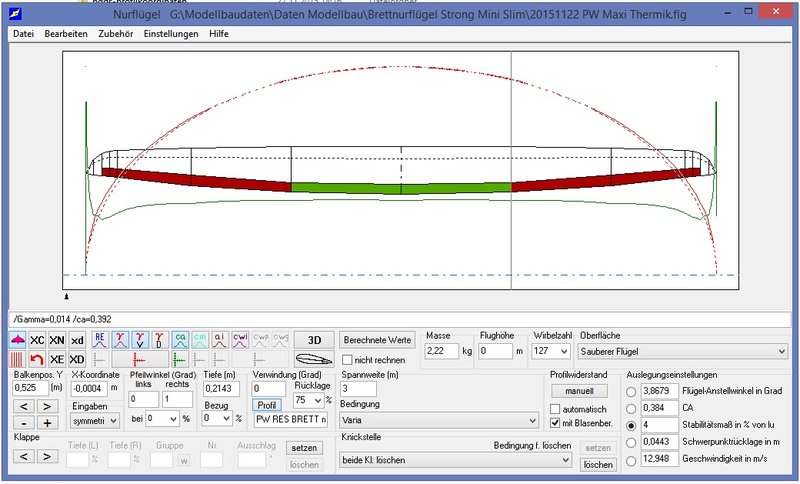
Task: Click the pink wing planform icon
Action: point(18,340)
